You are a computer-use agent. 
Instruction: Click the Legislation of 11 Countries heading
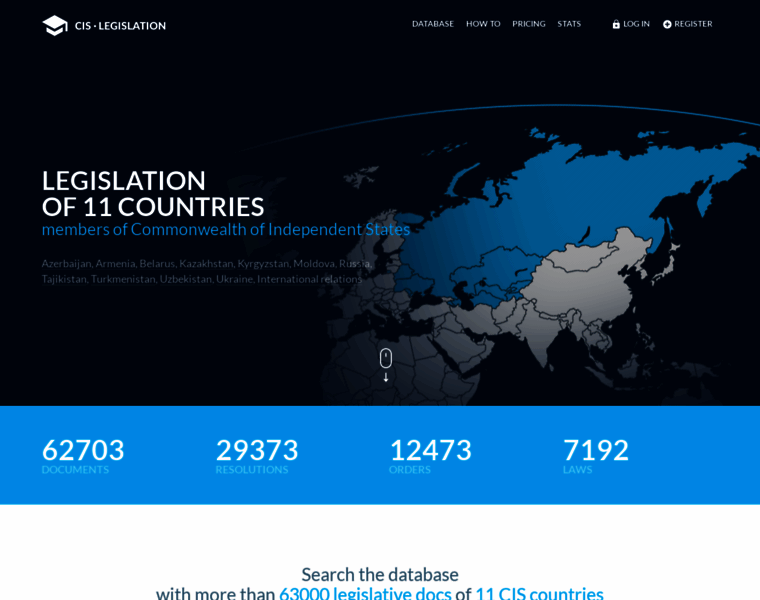pyautogui.click(x=153, y=194)
